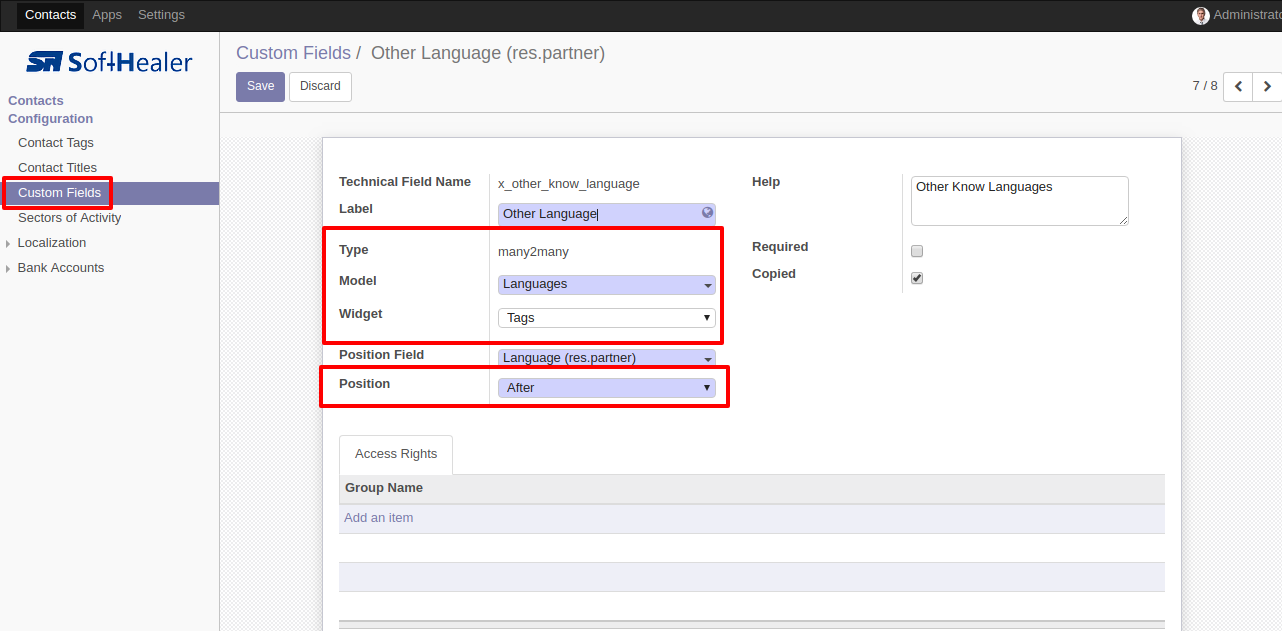The width and height of the screenshot is (1282, 631).
Task: Click the Contacts sidebar heading
Action: tap(36, 101)
